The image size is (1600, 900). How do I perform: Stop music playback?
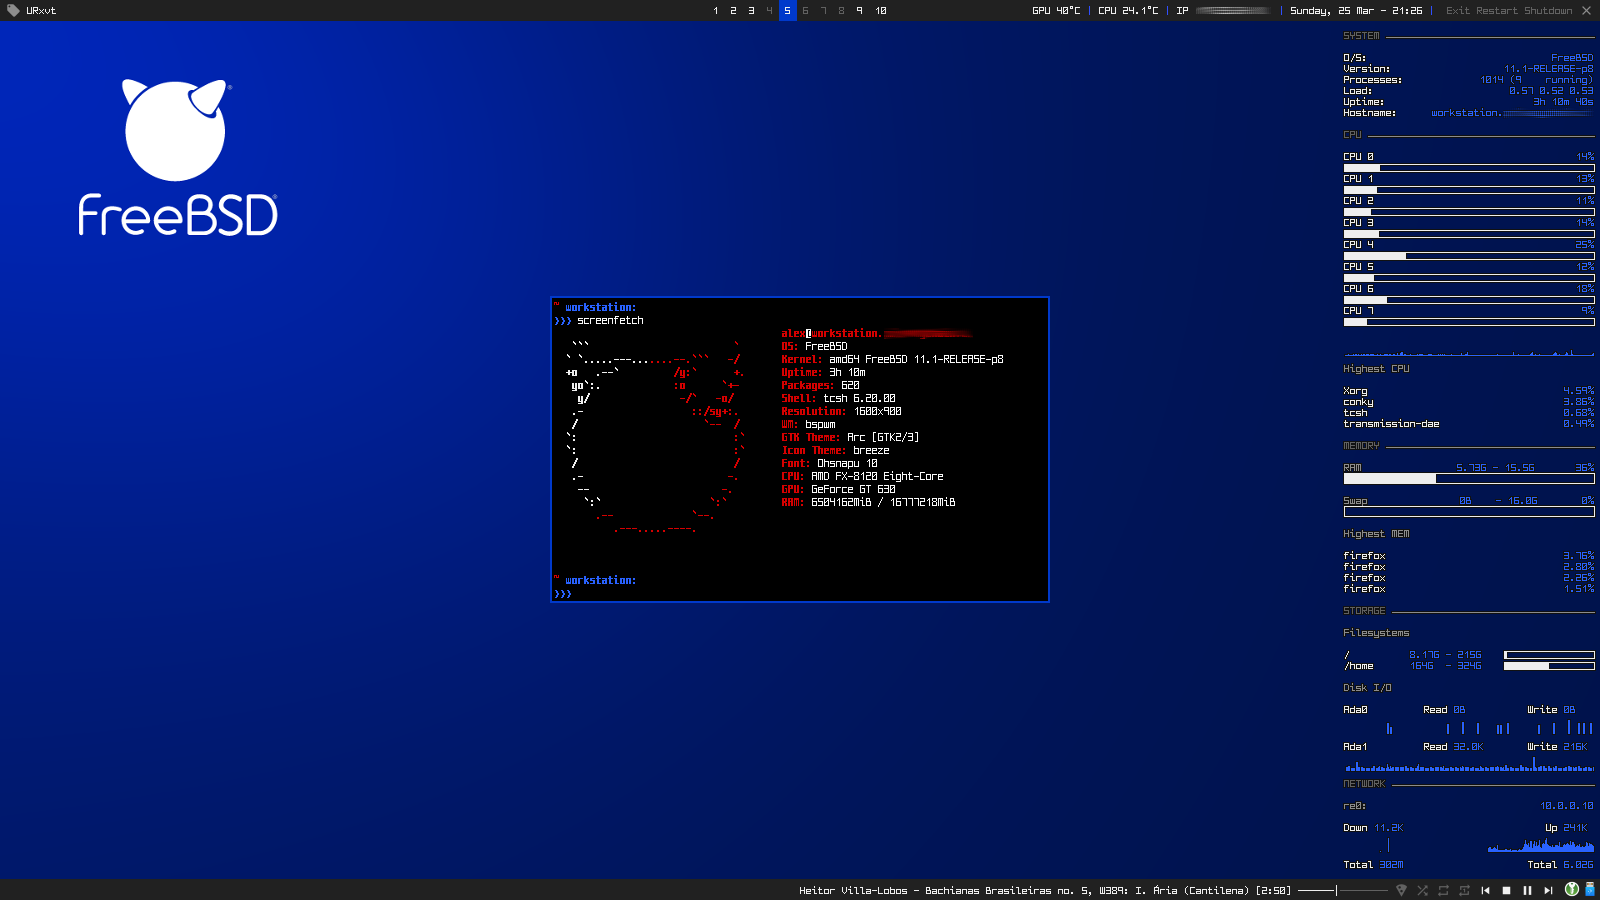click(1506, 890)
